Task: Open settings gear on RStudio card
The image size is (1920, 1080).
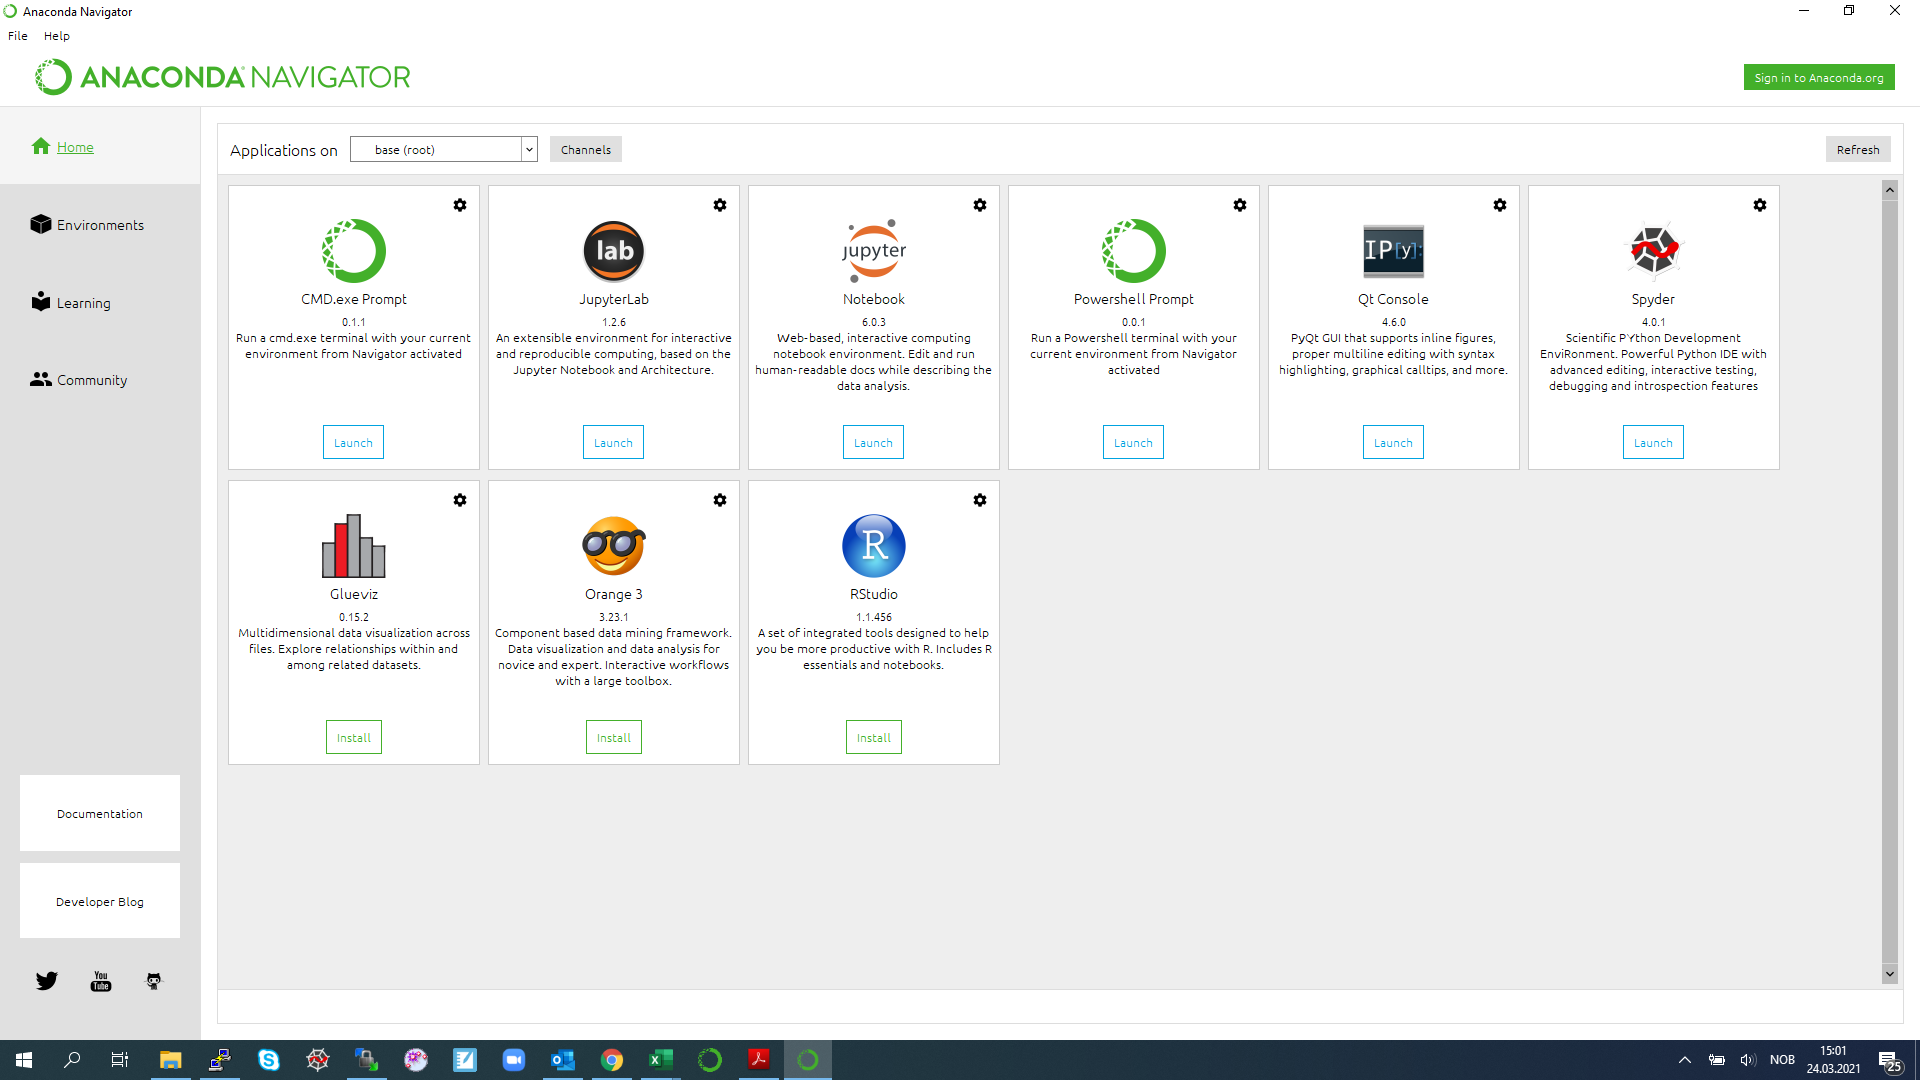Action: pyautogui.click(x=980, y=500)
